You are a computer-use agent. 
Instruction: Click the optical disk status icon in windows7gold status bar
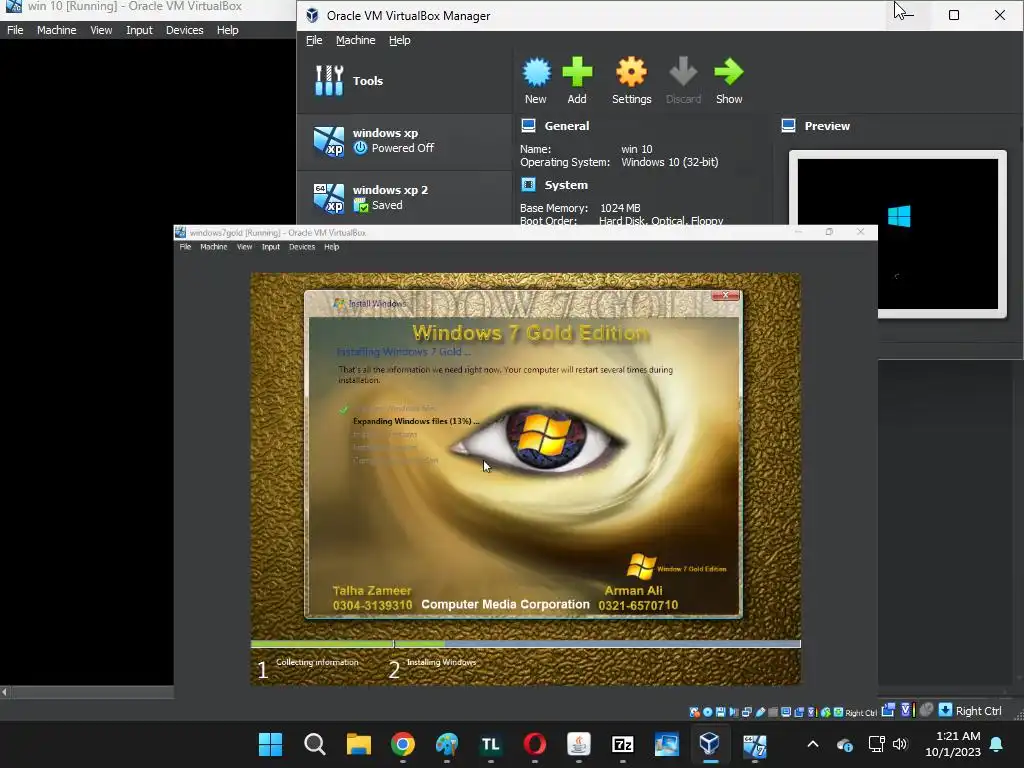tap(707, 712)
